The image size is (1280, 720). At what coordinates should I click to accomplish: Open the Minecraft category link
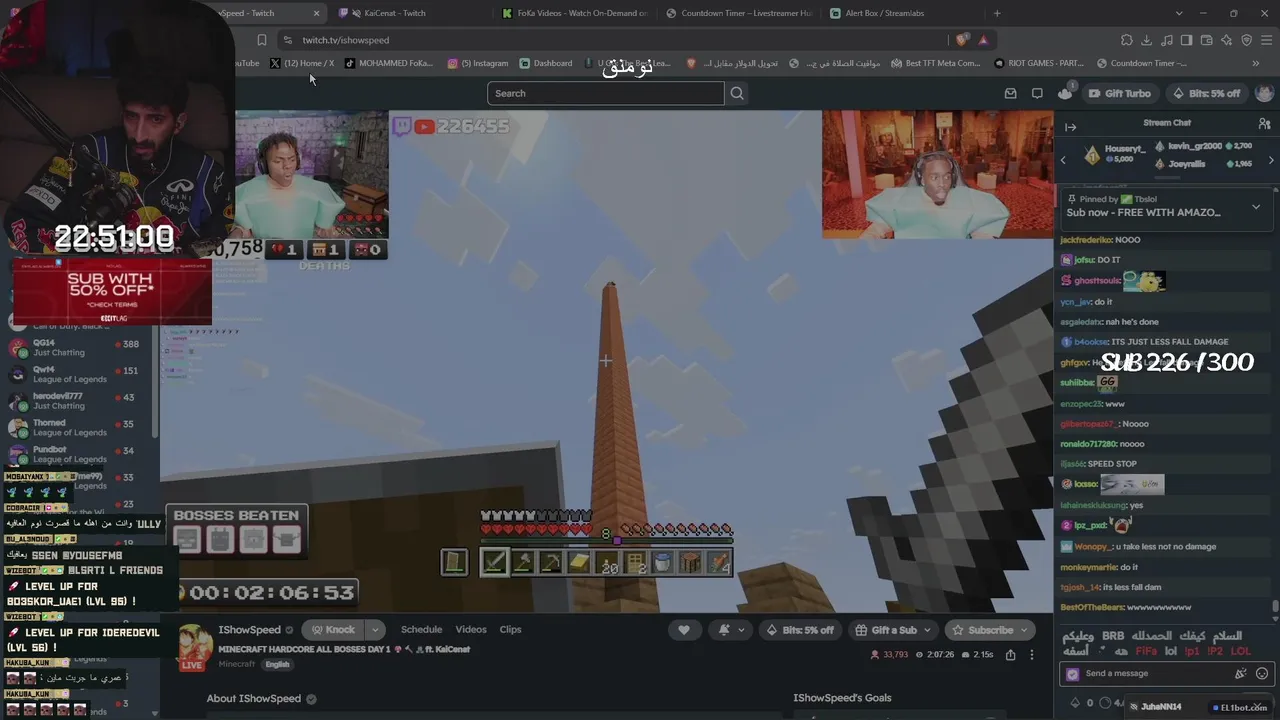pyautogui.click(x=237, y=664)
